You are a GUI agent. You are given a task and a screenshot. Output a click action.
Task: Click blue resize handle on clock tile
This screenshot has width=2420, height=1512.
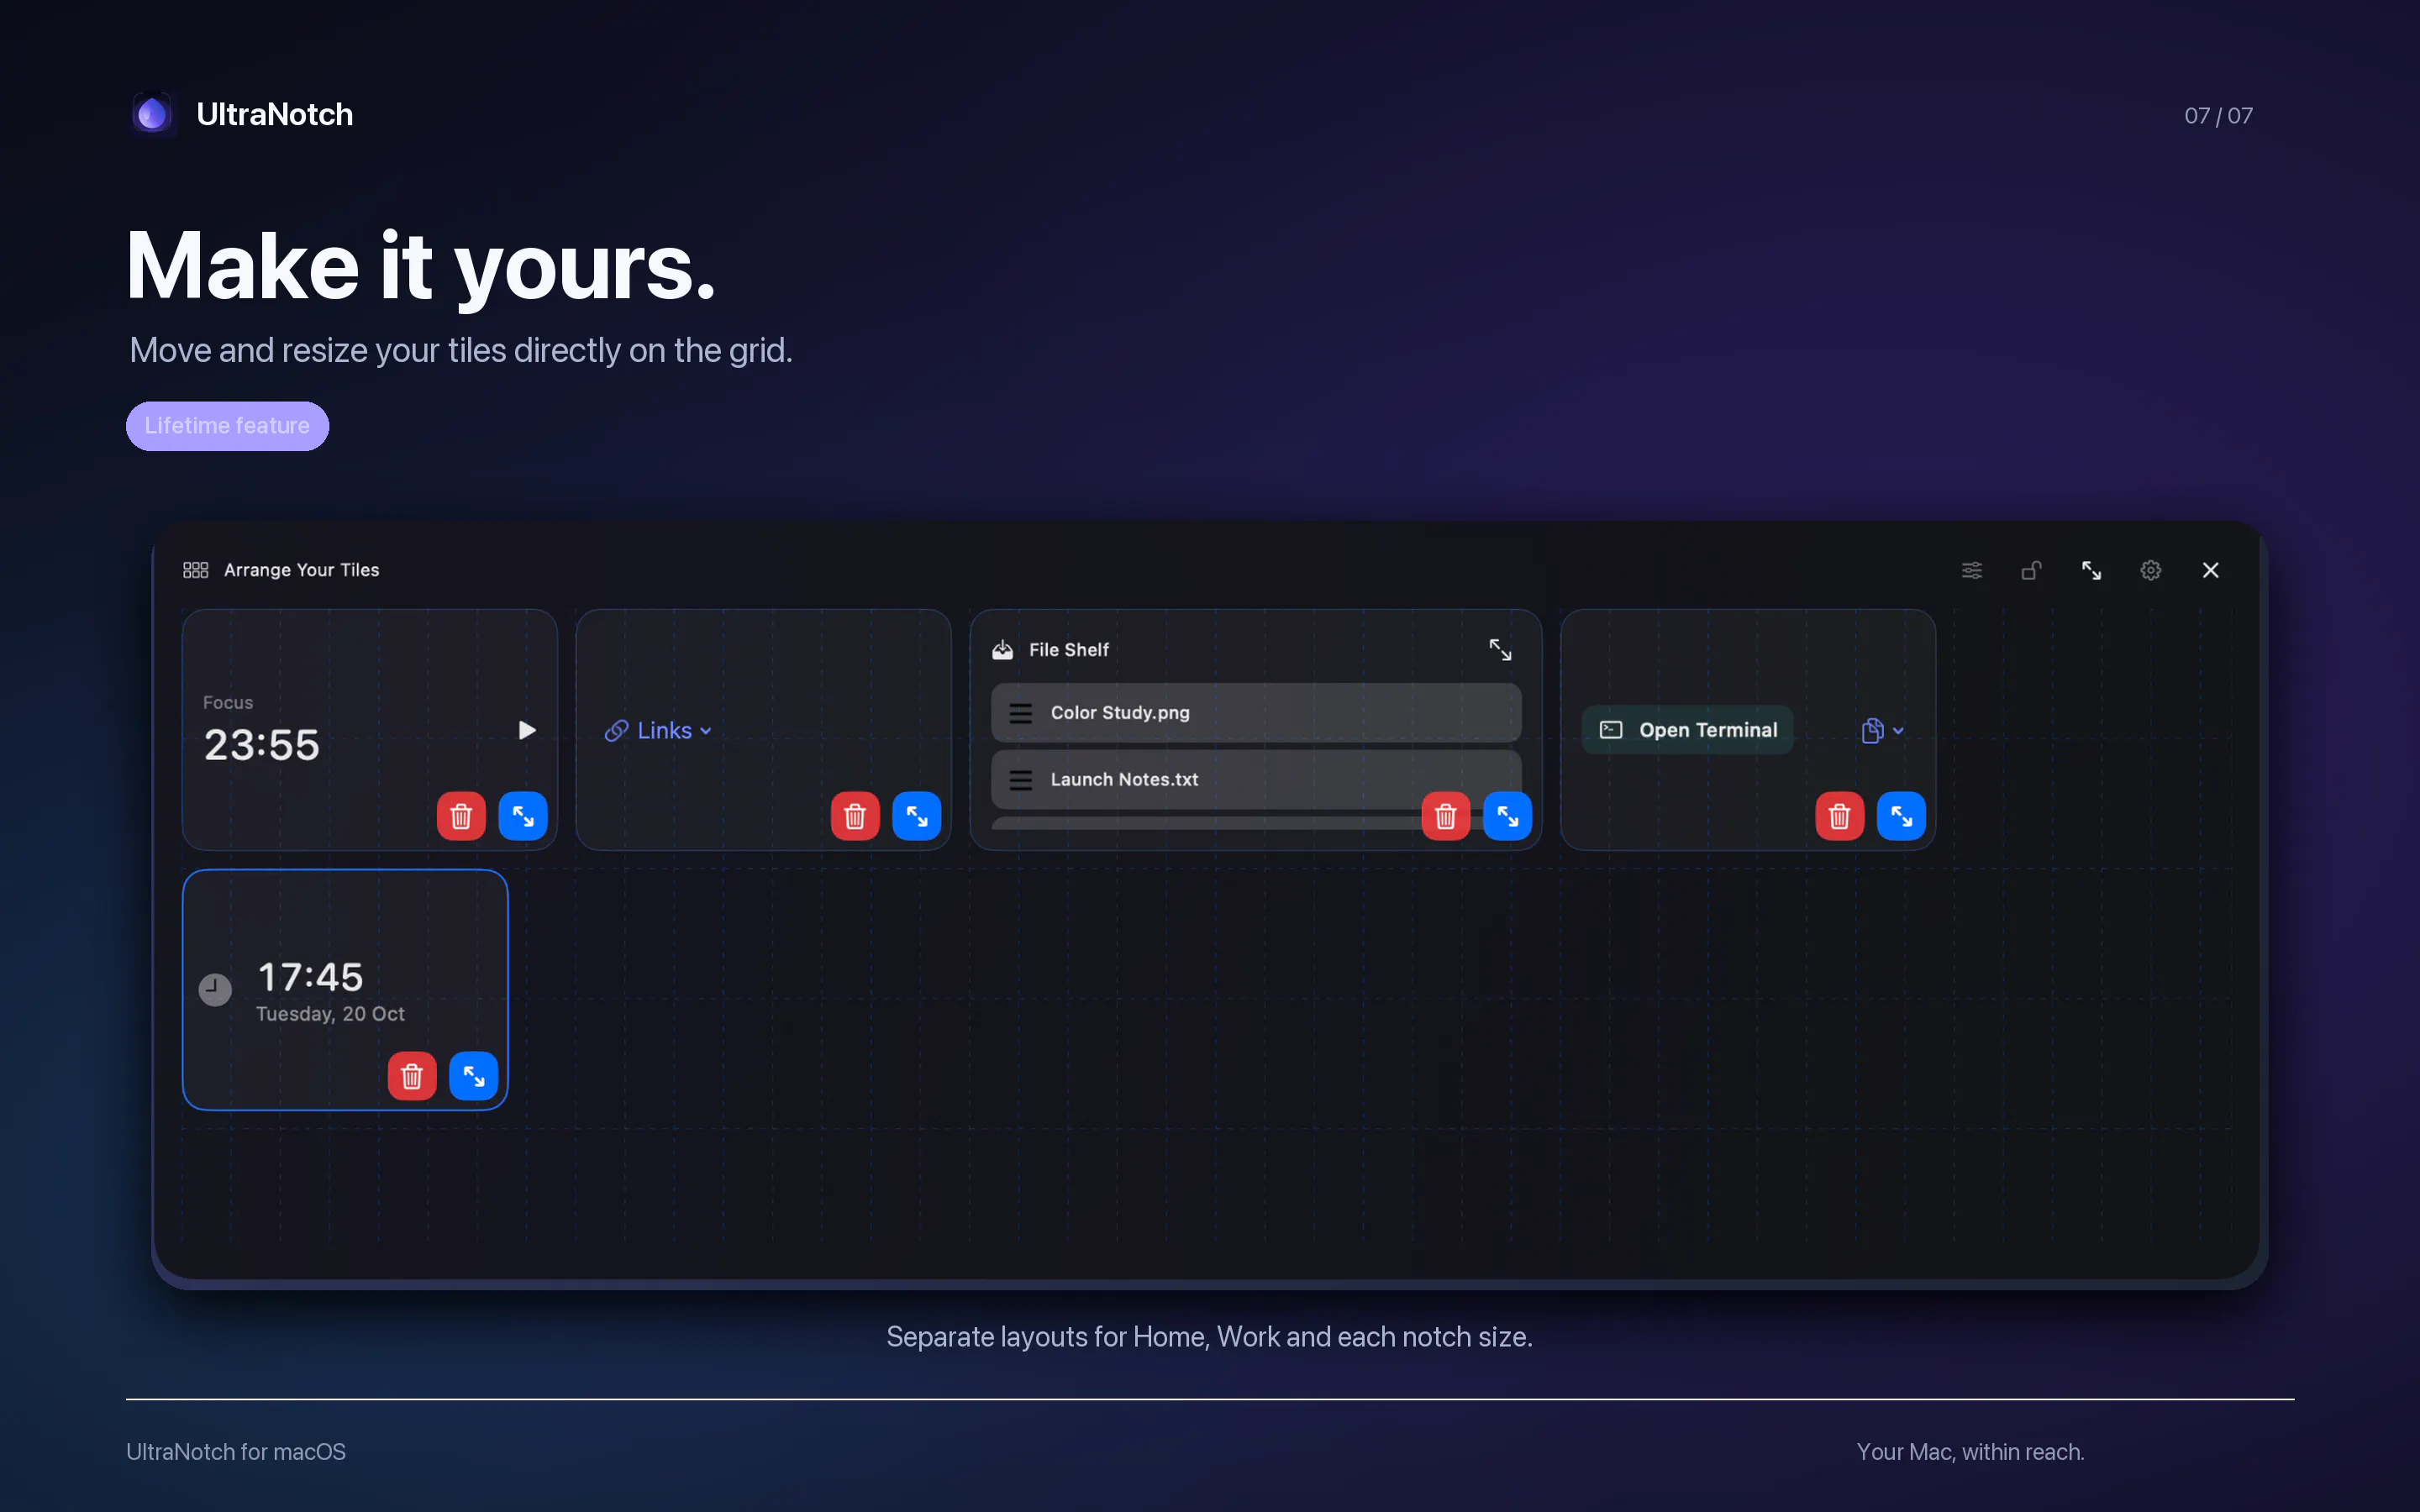[474, 1076]
